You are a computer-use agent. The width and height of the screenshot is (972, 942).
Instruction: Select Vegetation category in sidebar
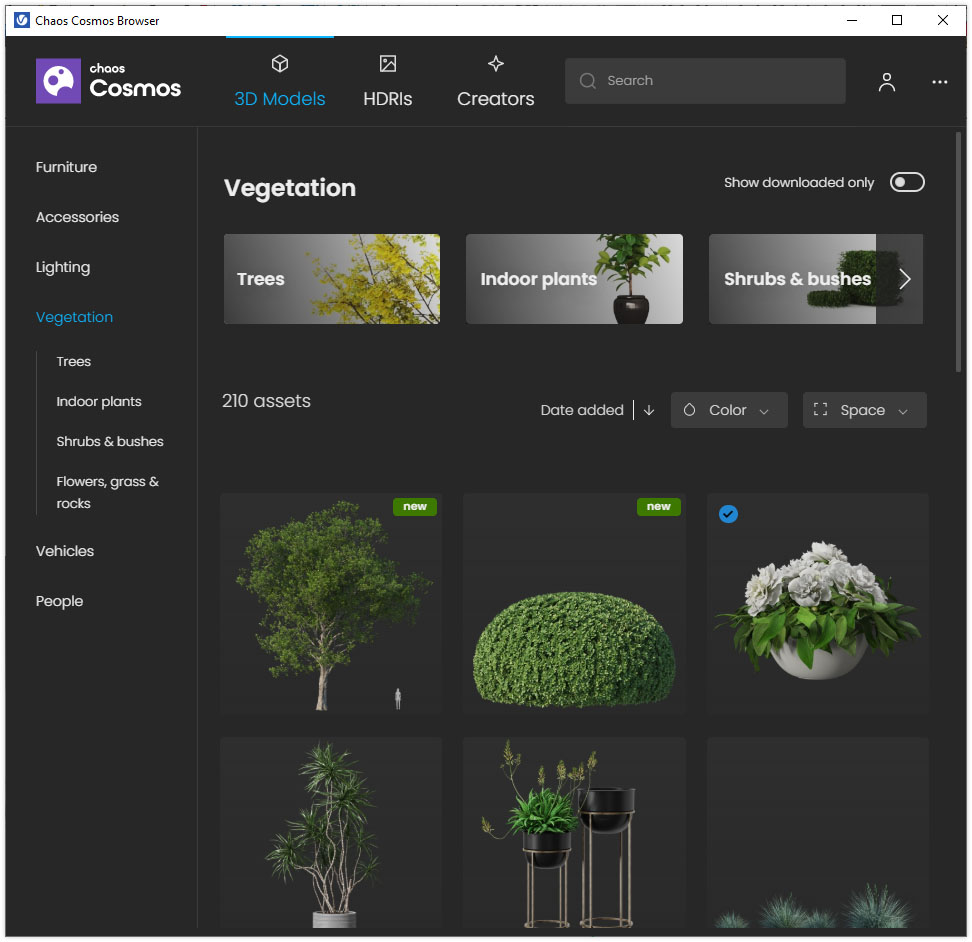click(x=74, y=317)
